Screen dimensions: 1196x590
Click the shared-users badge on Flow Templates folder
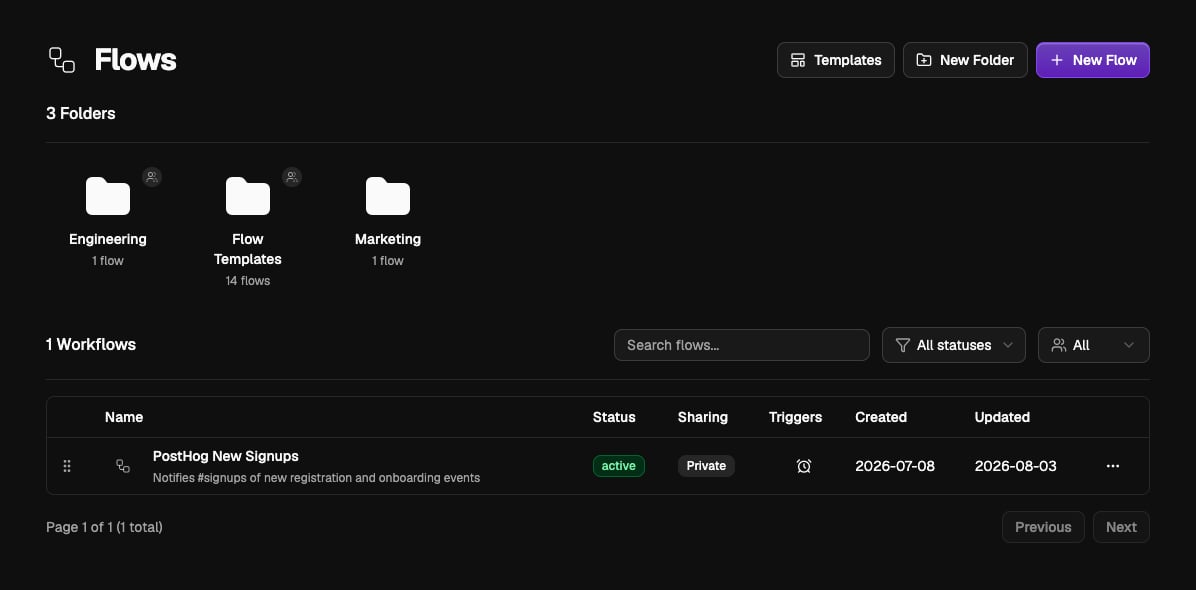pyautogui.click(x=292, y=177)
